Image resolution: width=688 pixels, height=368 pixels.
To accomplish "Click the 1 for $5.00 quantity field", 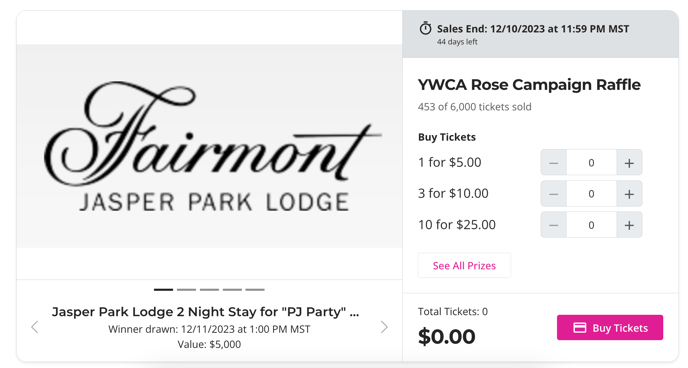I will click(x=591, y=163).
